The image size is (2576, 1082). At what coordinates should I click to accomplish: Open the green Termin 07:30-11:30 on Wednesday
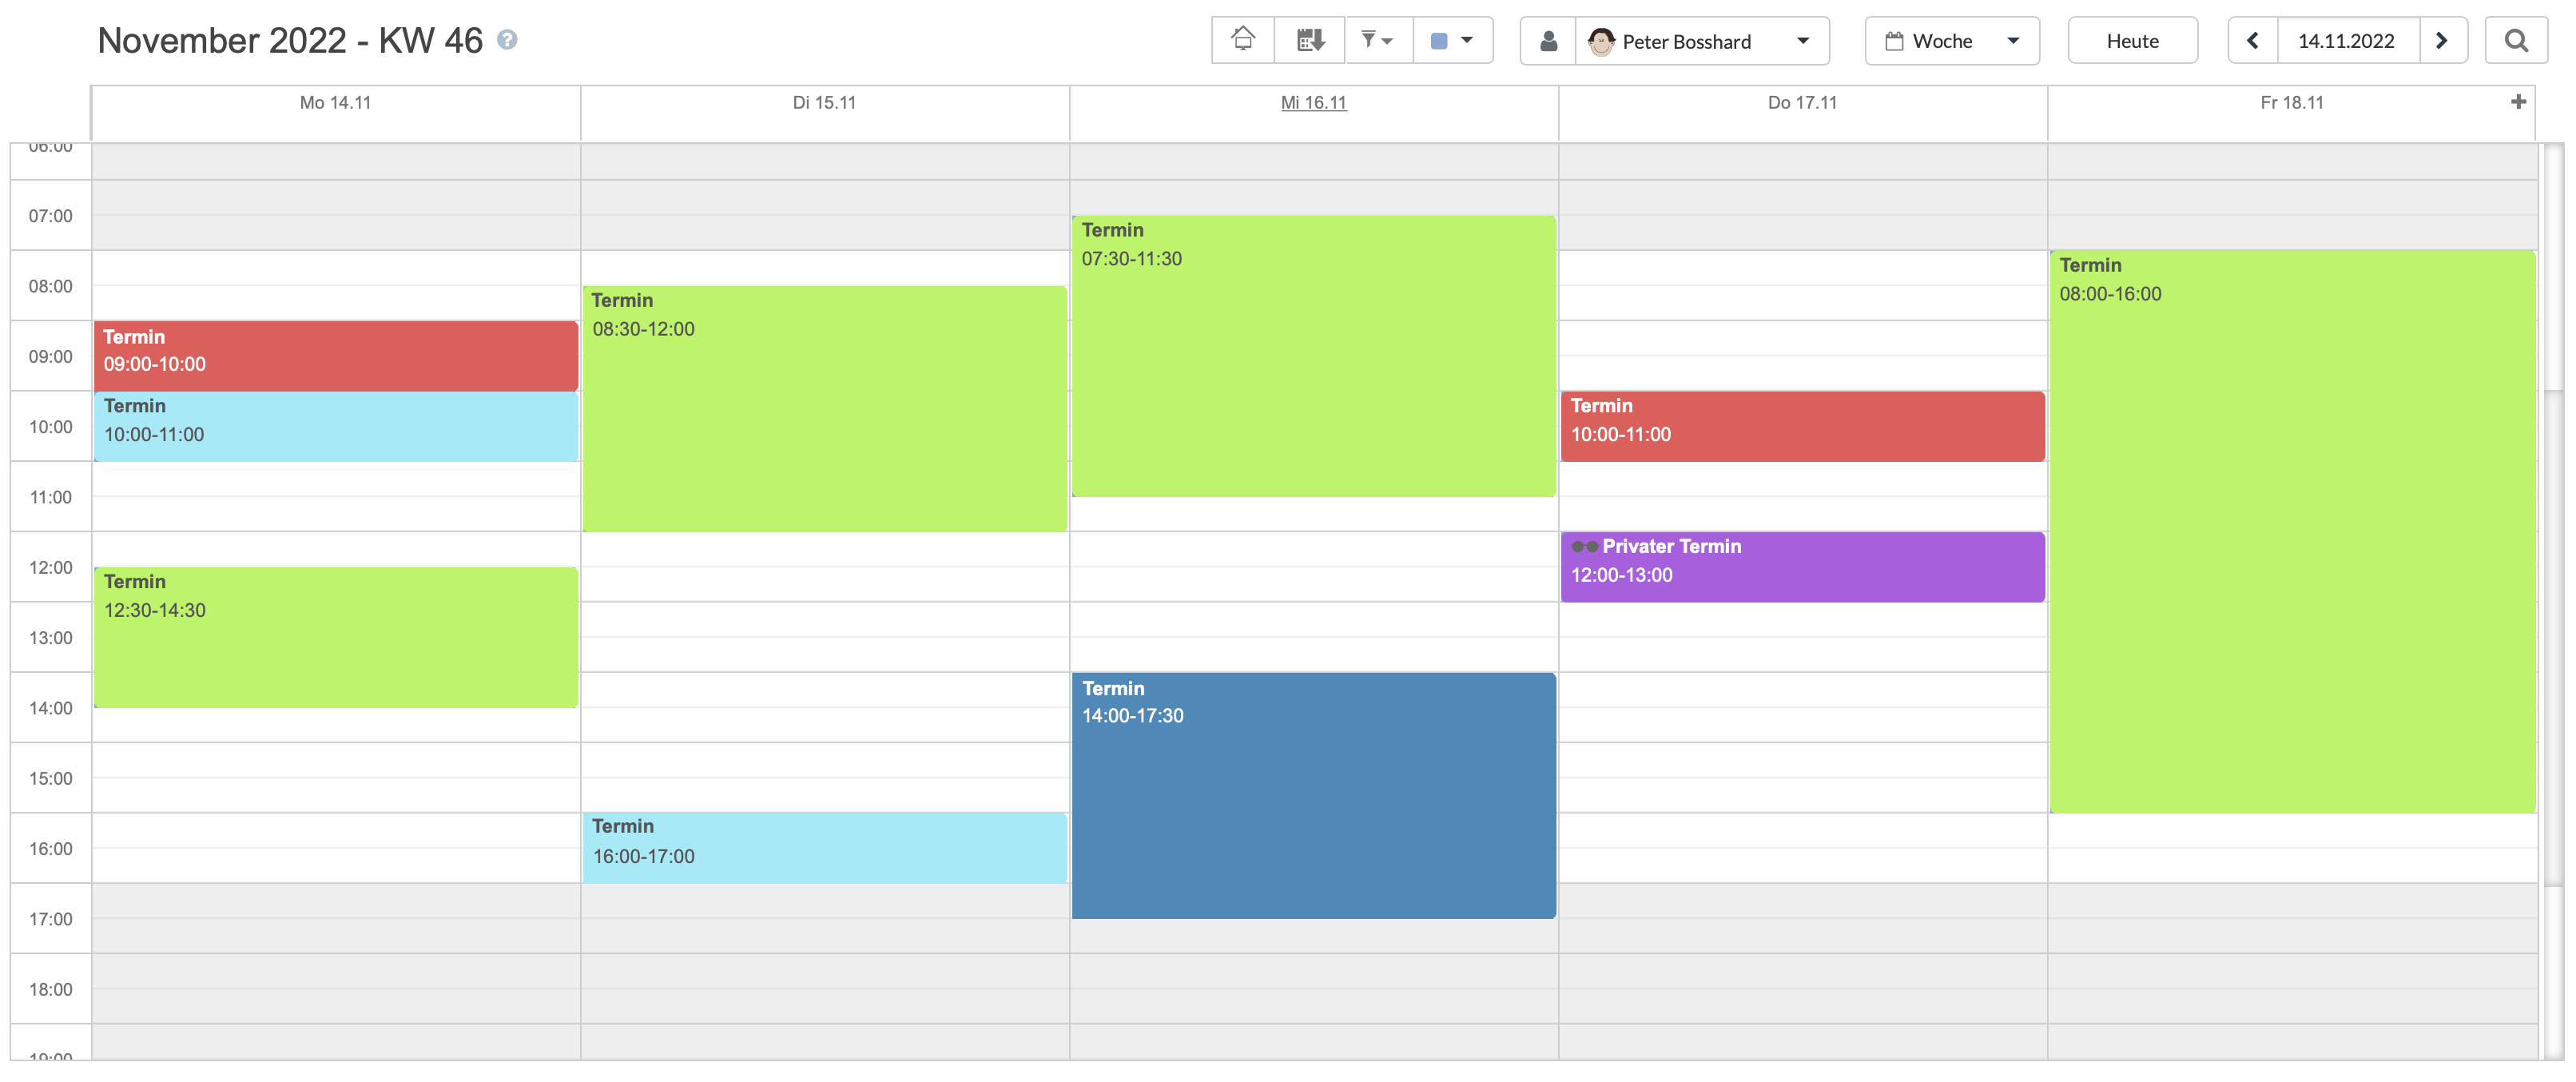tap(1313, 356)
